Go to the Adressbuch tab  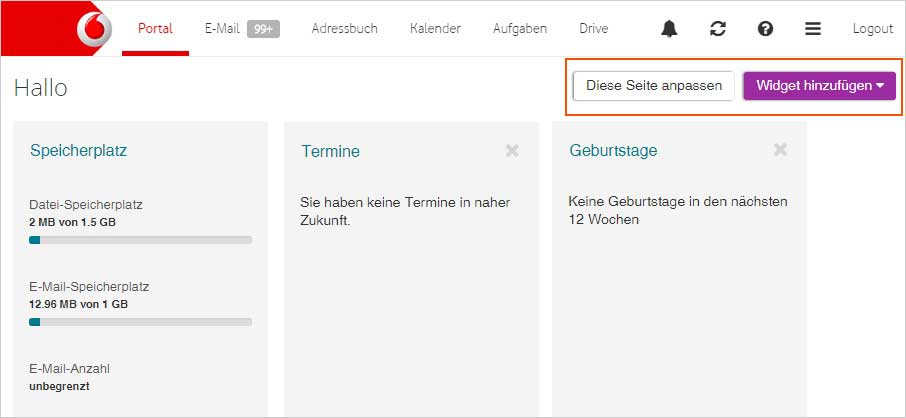(344, 29)
